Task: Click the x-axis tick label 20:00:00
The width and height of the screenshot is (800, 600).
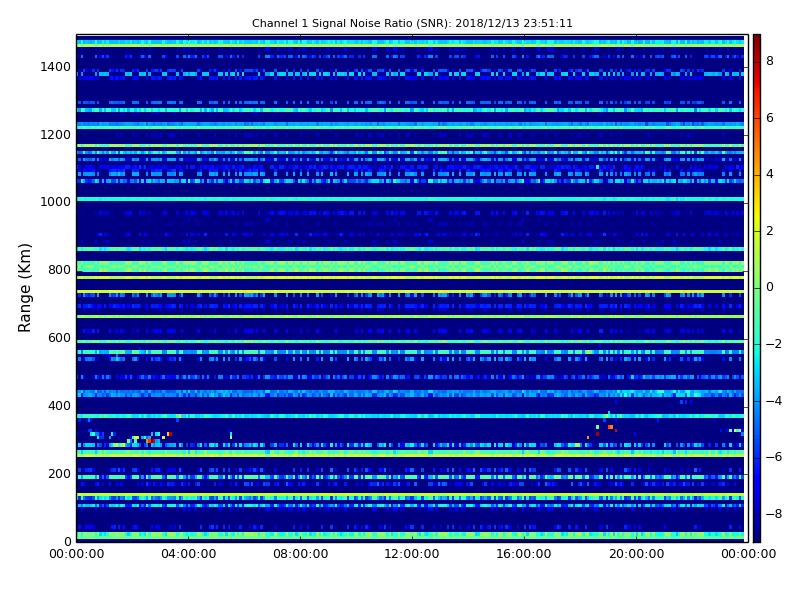Action: (636, 554)
